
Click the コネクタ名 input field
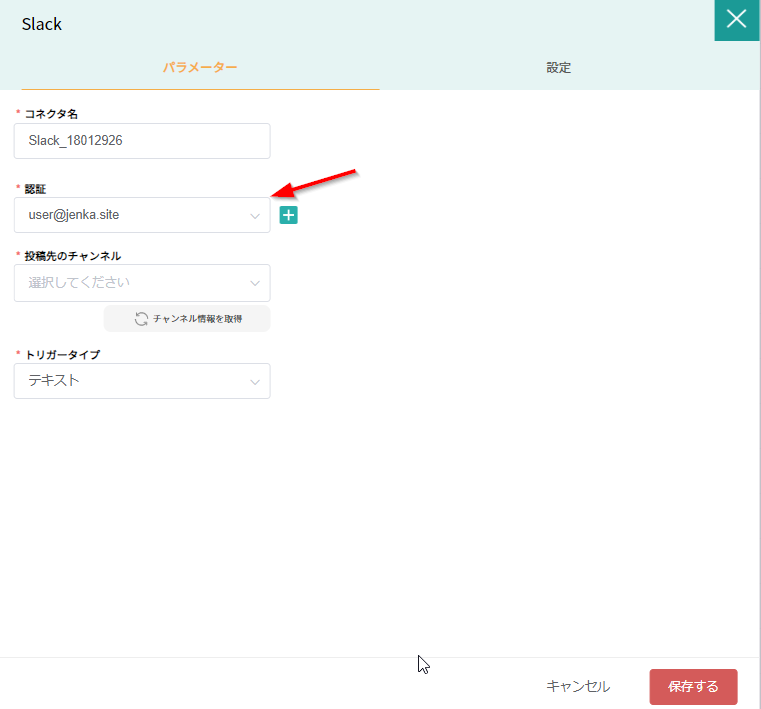point(142,141)
